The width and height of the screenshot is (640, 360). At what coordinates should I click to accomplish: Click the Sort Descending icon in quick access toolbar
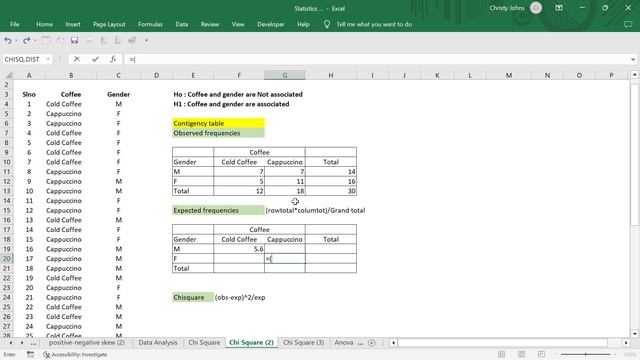(118, 40)
